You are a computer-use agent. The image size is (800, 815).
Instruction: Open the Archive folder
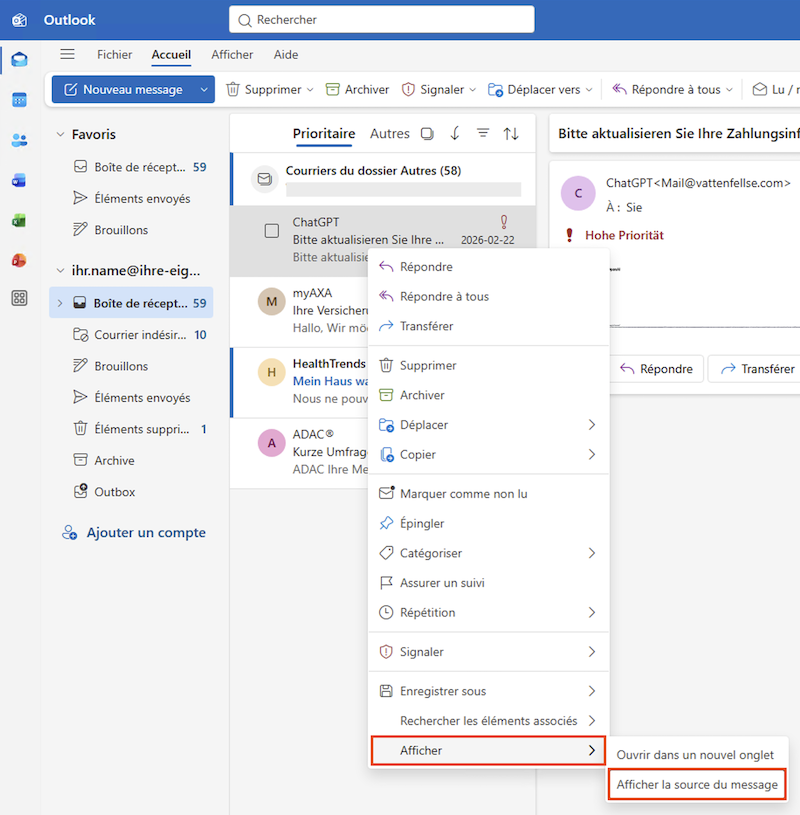click(x=131, y=461)
